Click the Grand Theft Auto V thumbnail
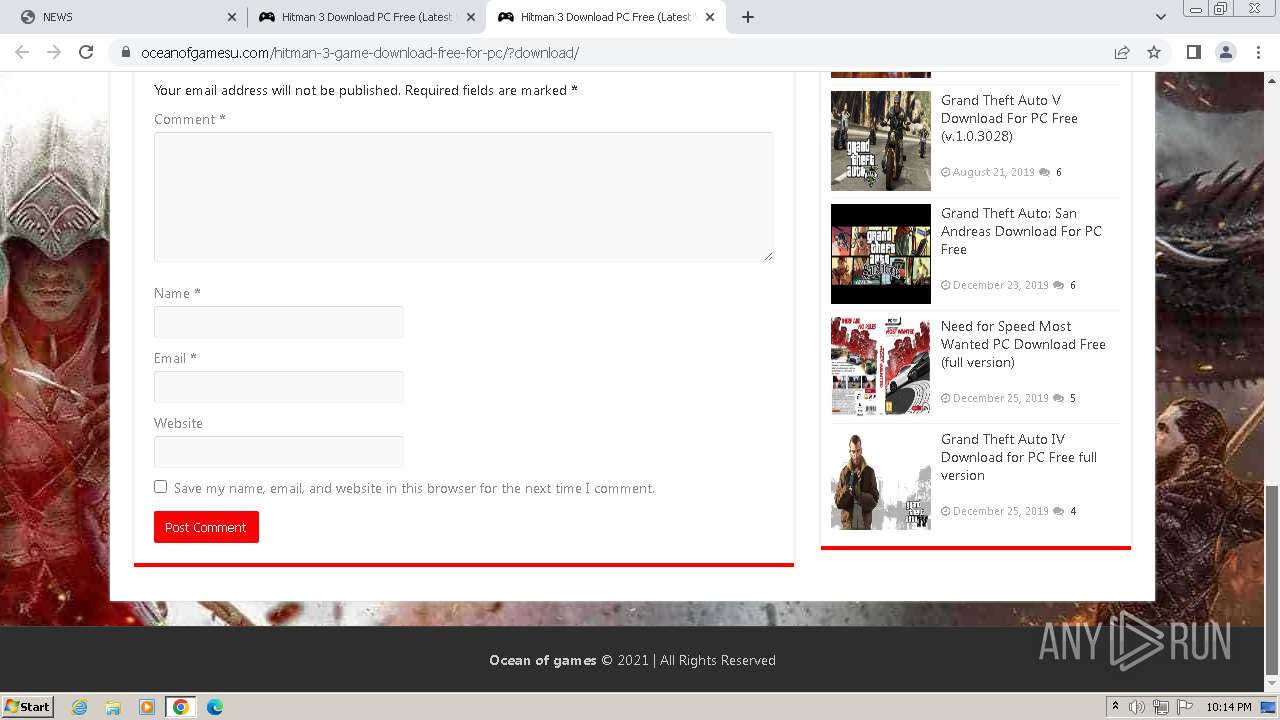The image size is (1280, 720). pyautogui.click(x=881, y=141)
